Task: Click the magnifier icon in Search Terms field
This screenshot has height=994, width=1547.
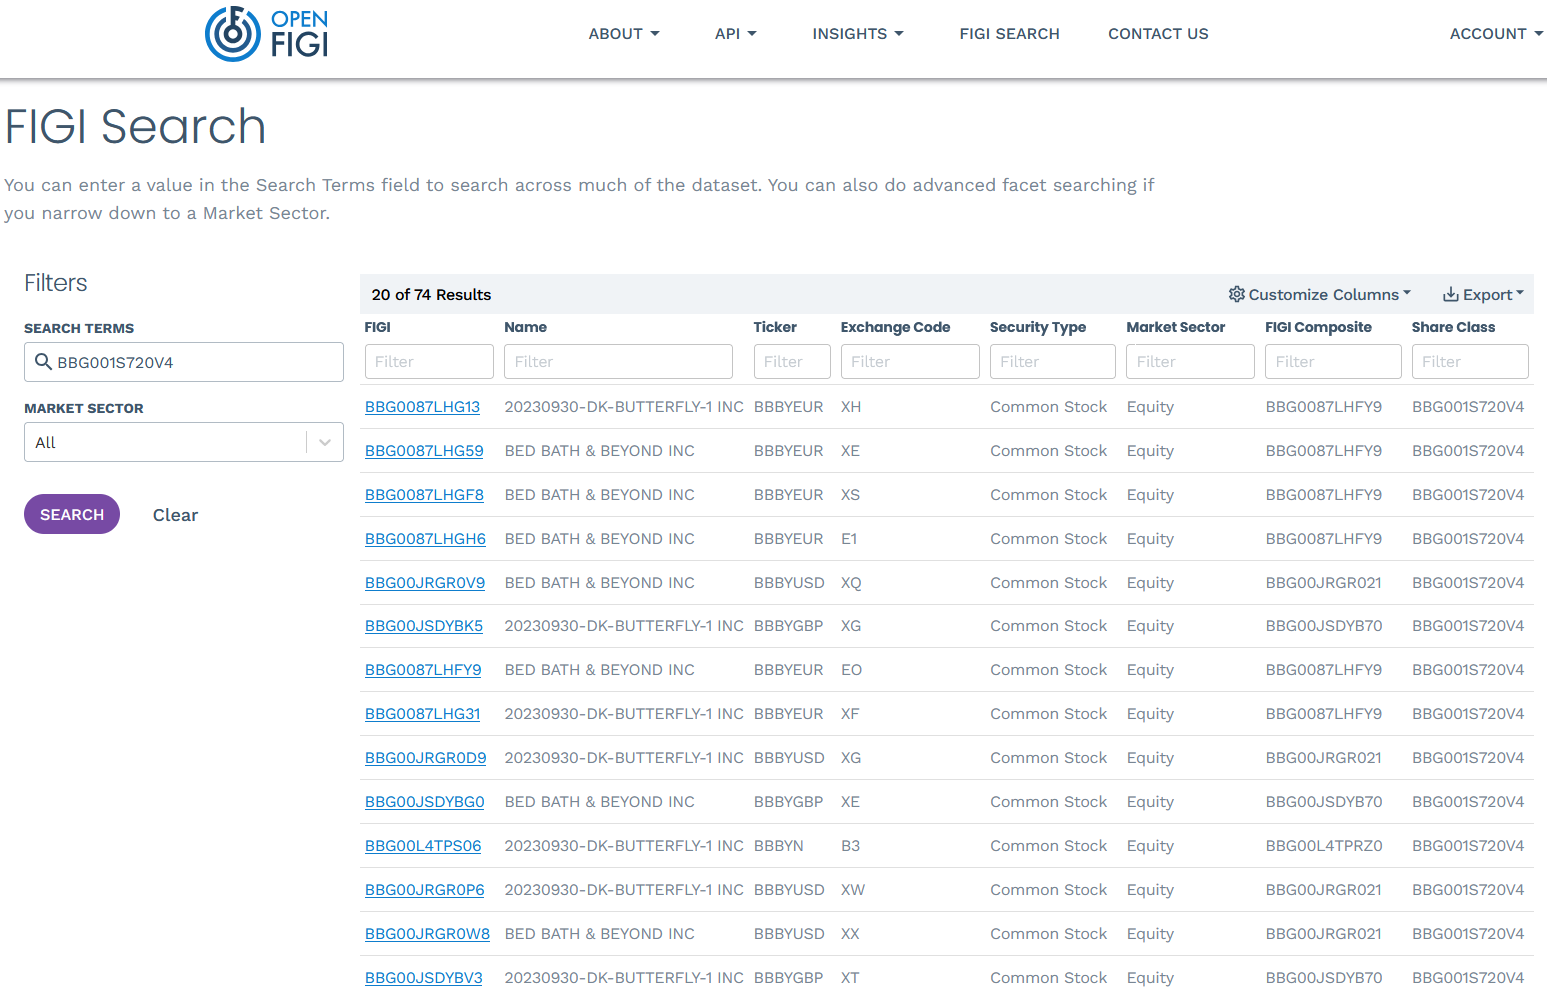Action: point(43,361)
